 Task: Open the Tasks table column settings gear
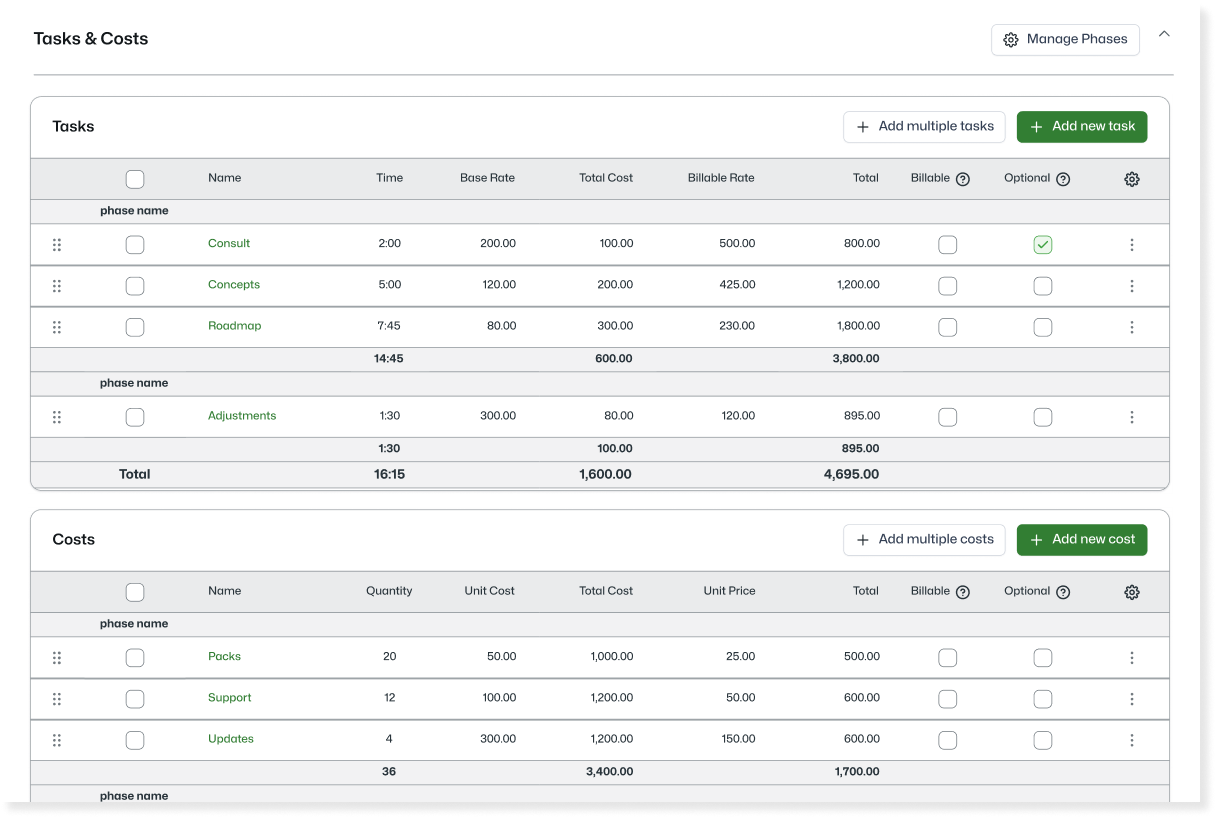coord(1131,179)
